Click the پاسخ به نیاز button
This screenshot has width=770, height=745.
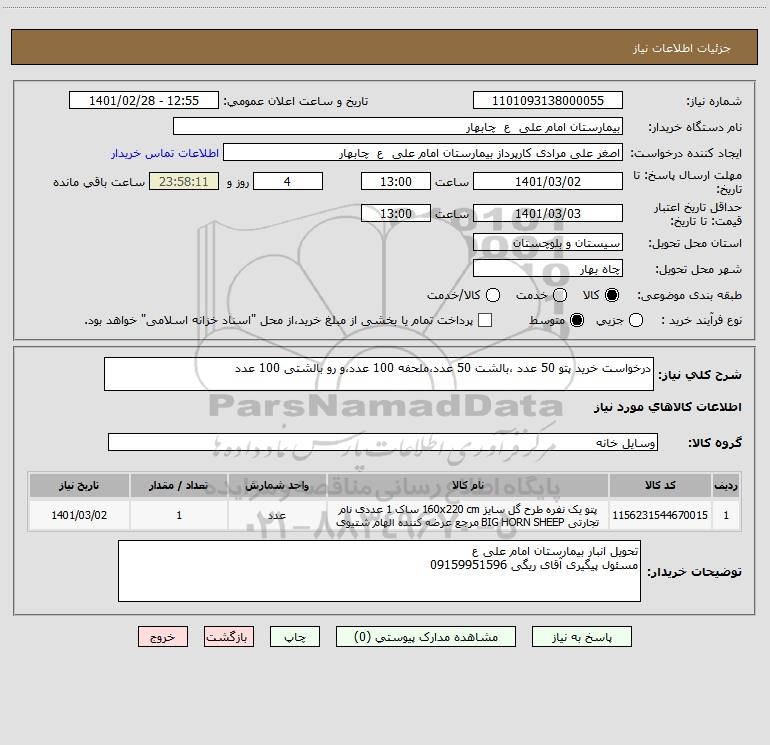(x=581, y=637)
